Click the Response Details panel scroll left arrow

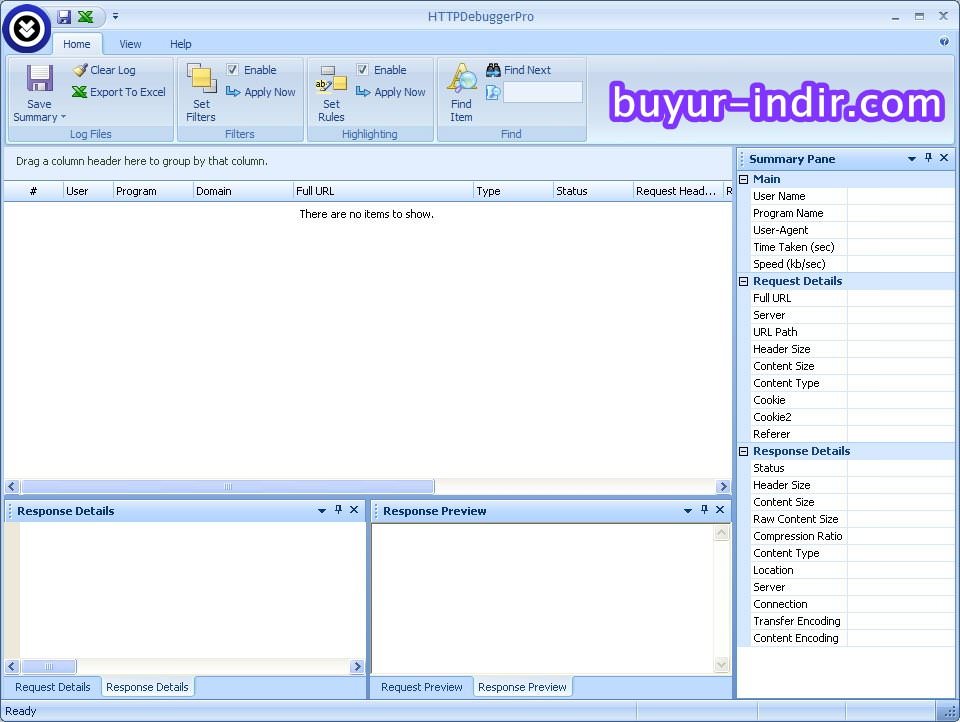pyautogui.click(x=12, y=666)
